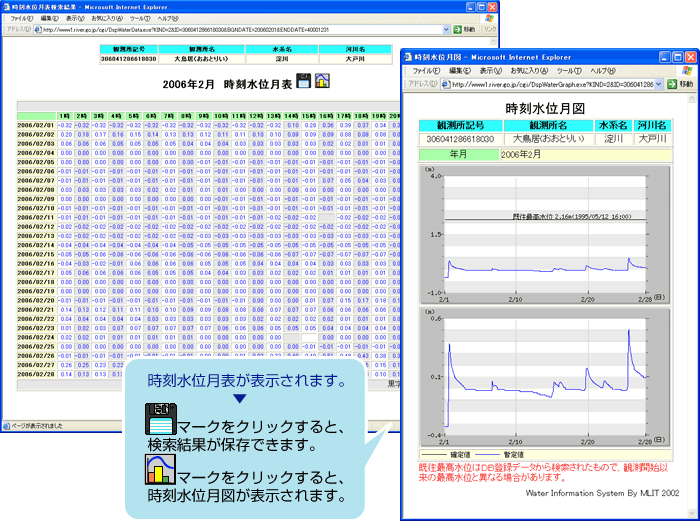Open ヘルプ(H) menu in graph window
Viewport: 700px width, 522px height.
tap(602, 71)
